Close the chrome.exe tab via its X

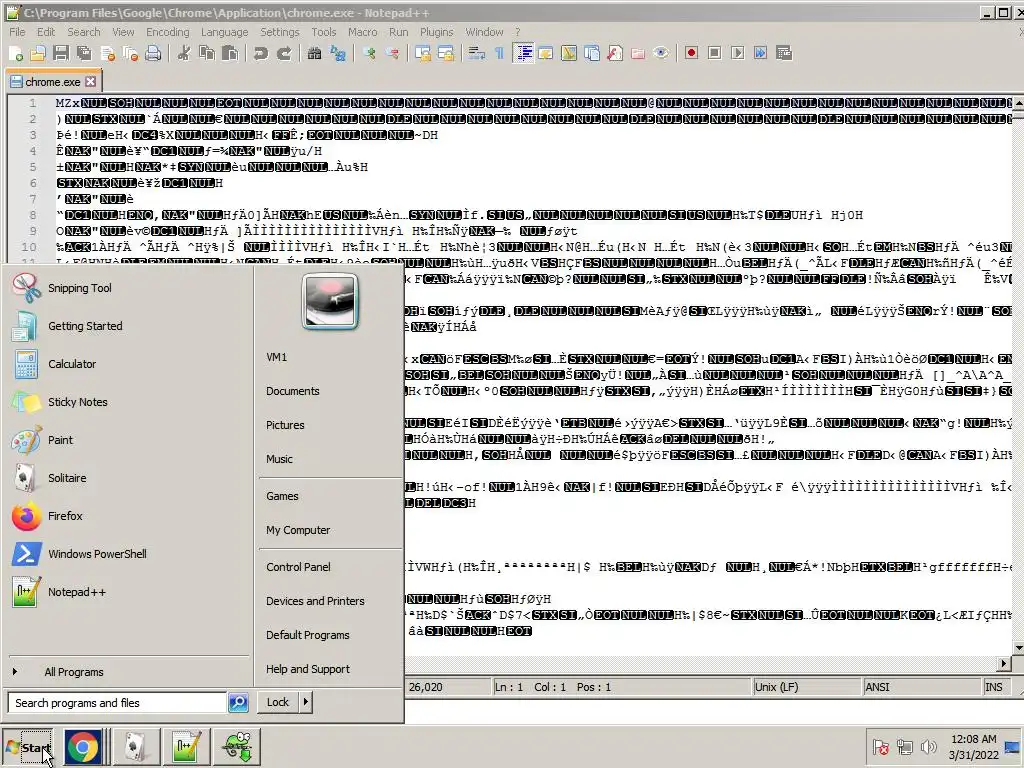coord(91,82)
